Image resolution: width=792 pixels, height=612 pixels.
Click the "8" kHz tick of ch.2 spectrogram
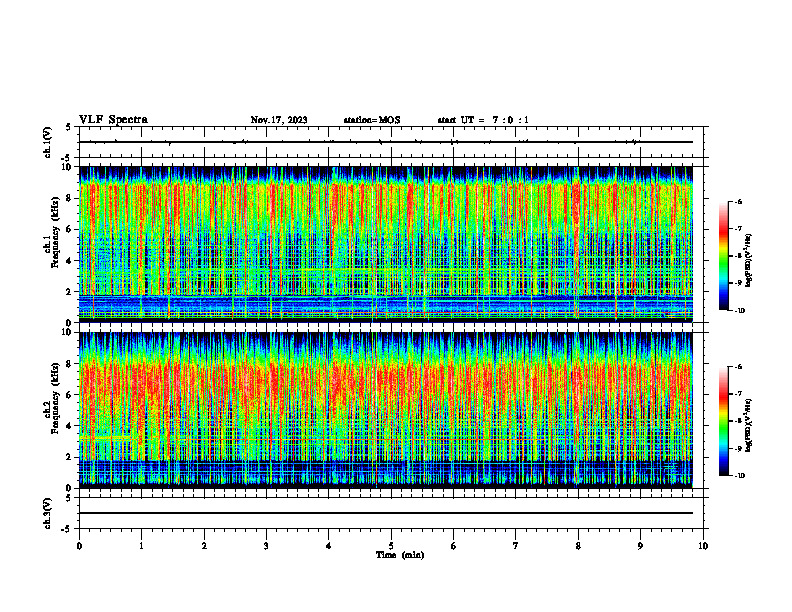(x=70, y=364)
